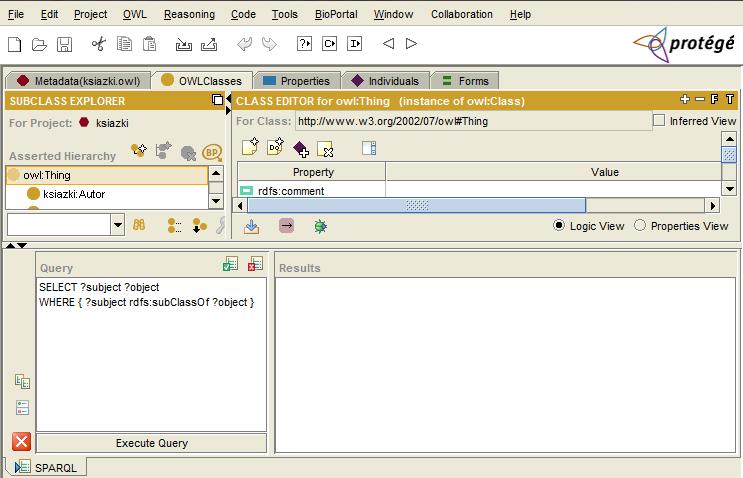
Task: Click the BP BioPortal search icon
Action: (212, 152)
